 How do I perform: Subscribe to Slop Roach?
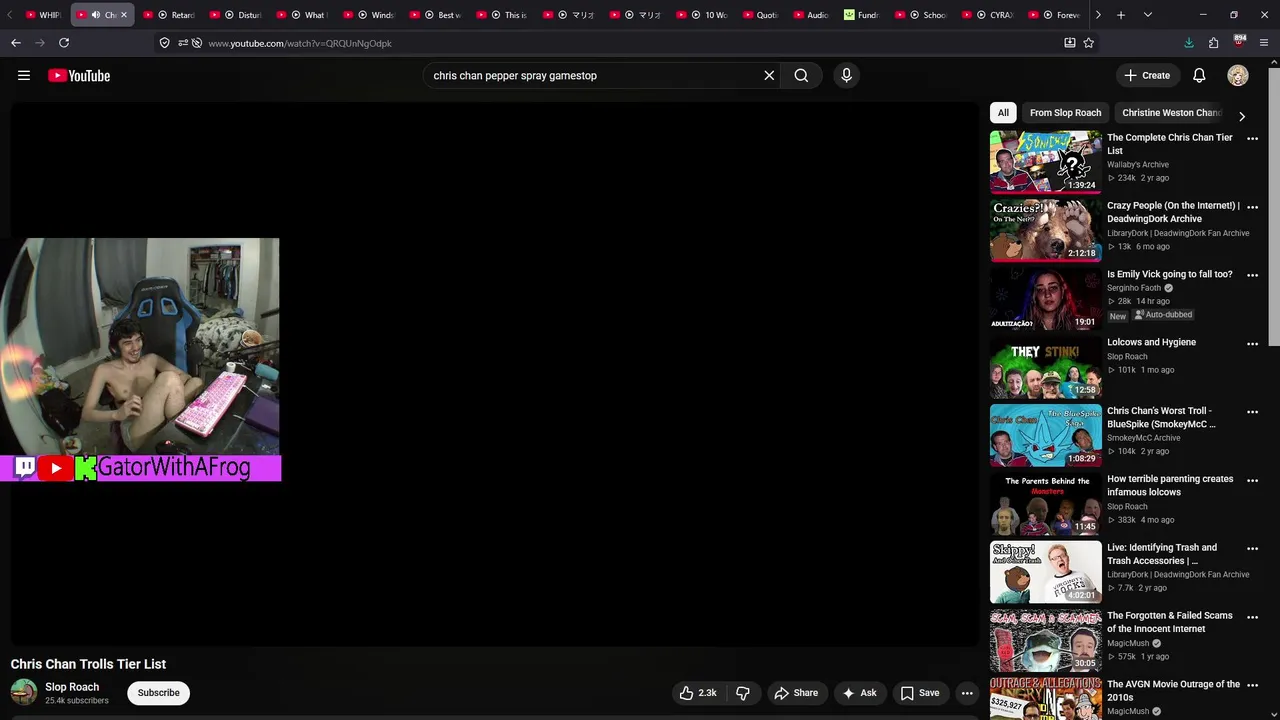(x=158, y=693)
